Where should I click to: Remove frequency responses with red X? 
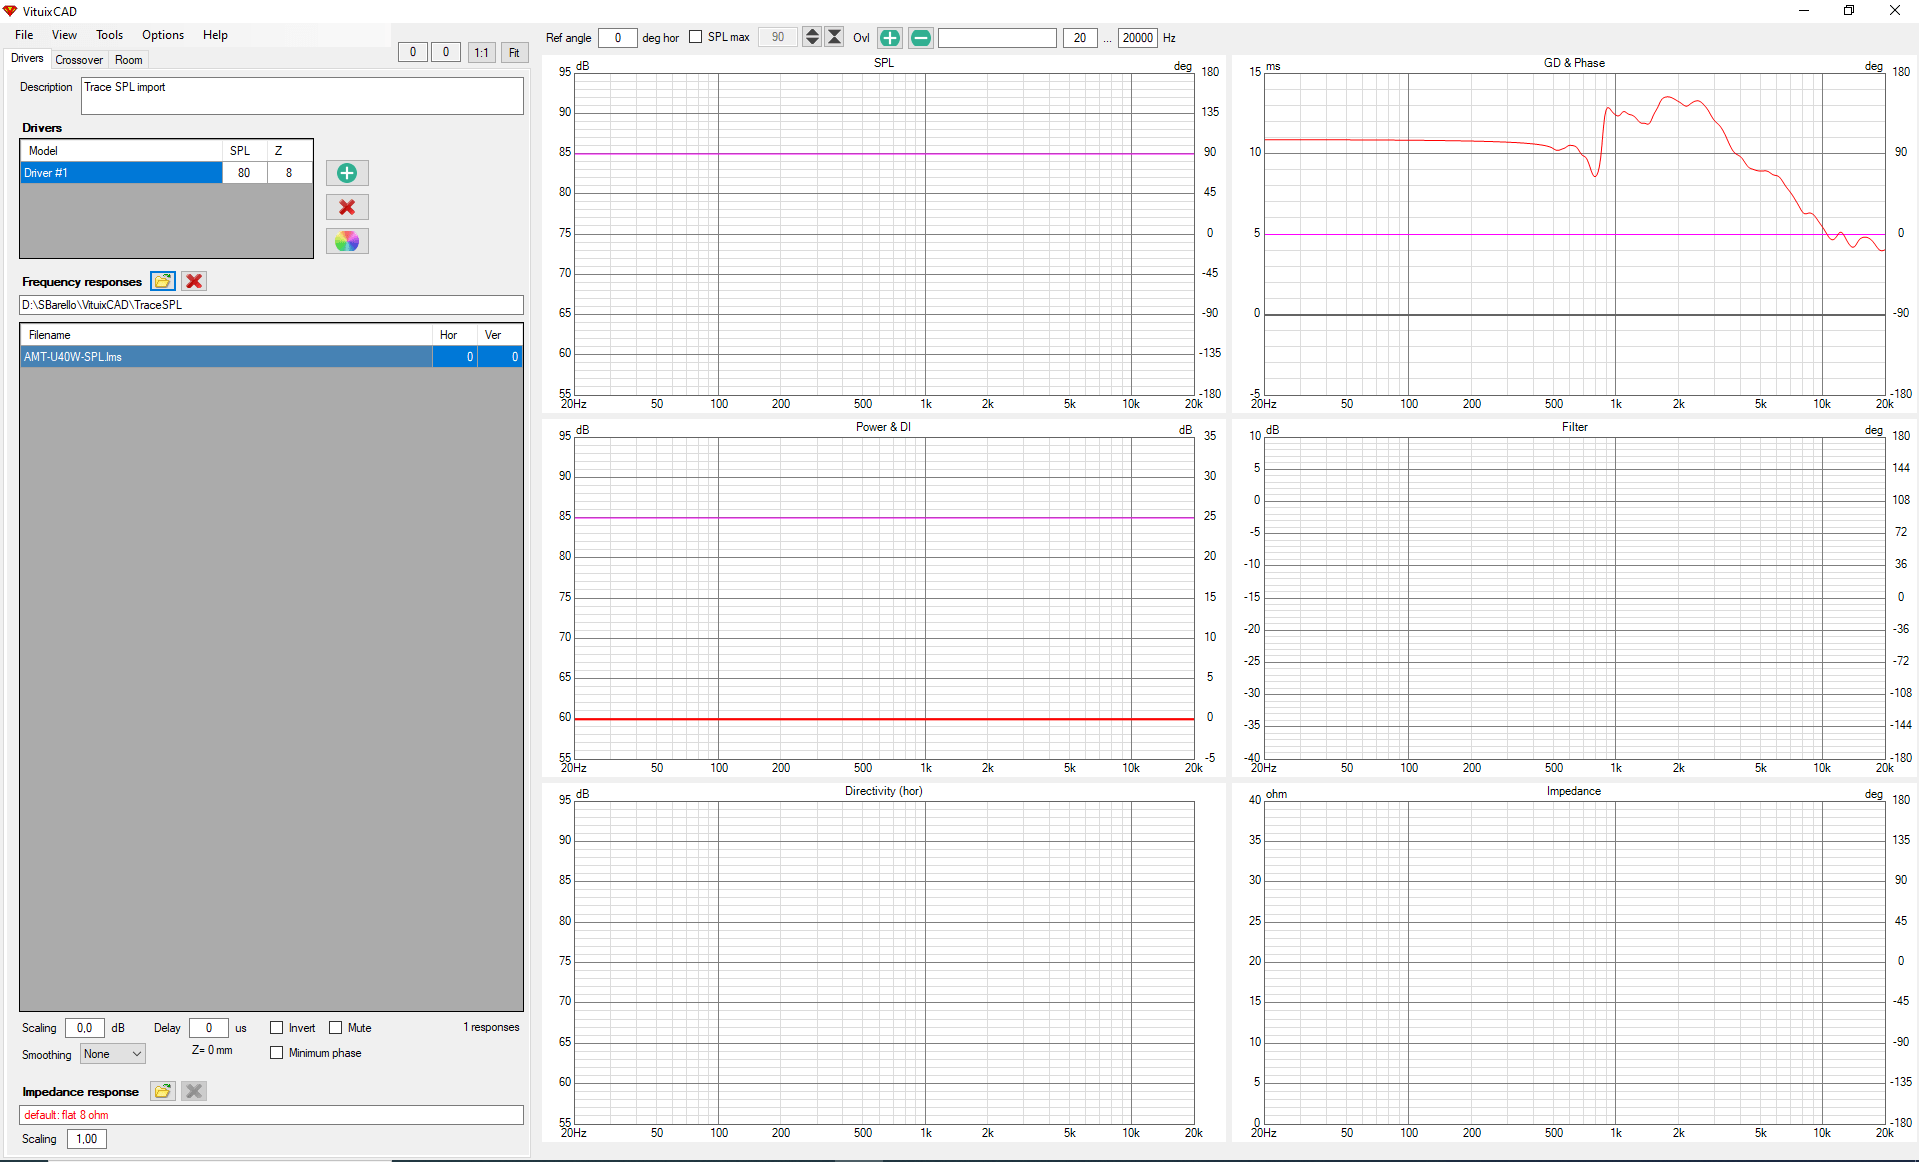pos(194,281)
